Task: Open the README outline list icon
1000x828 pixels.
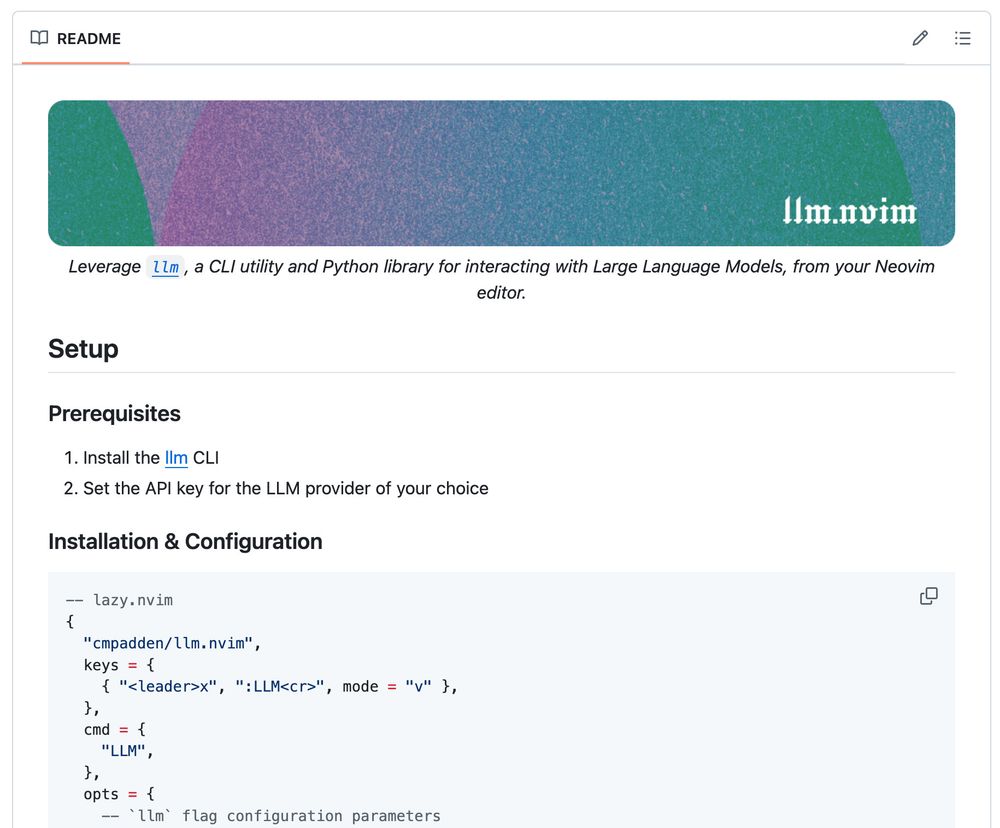Action: (x=962, y=38)
